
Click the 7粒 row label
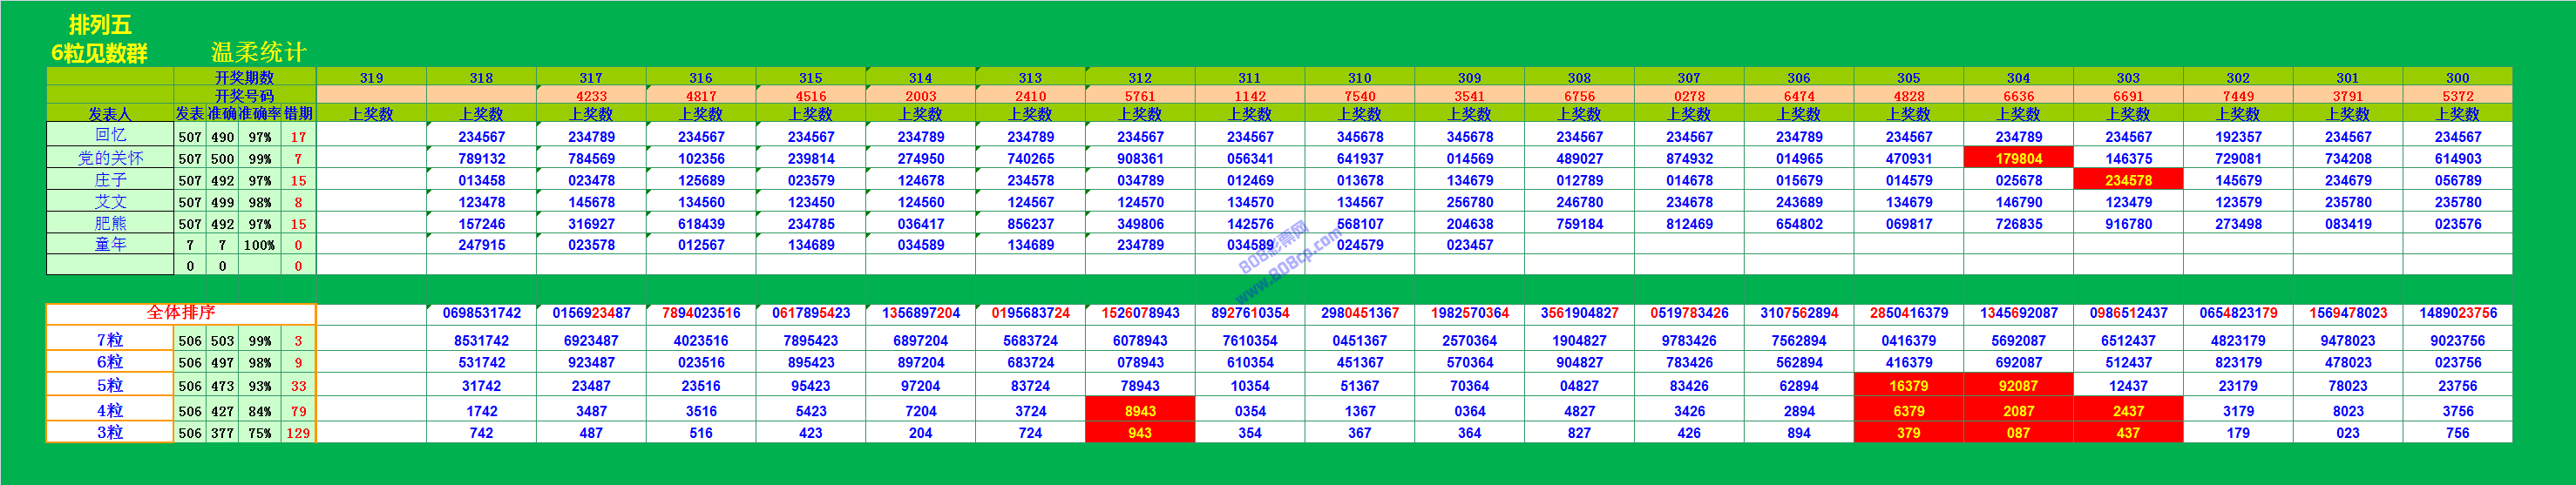(110, 340)
